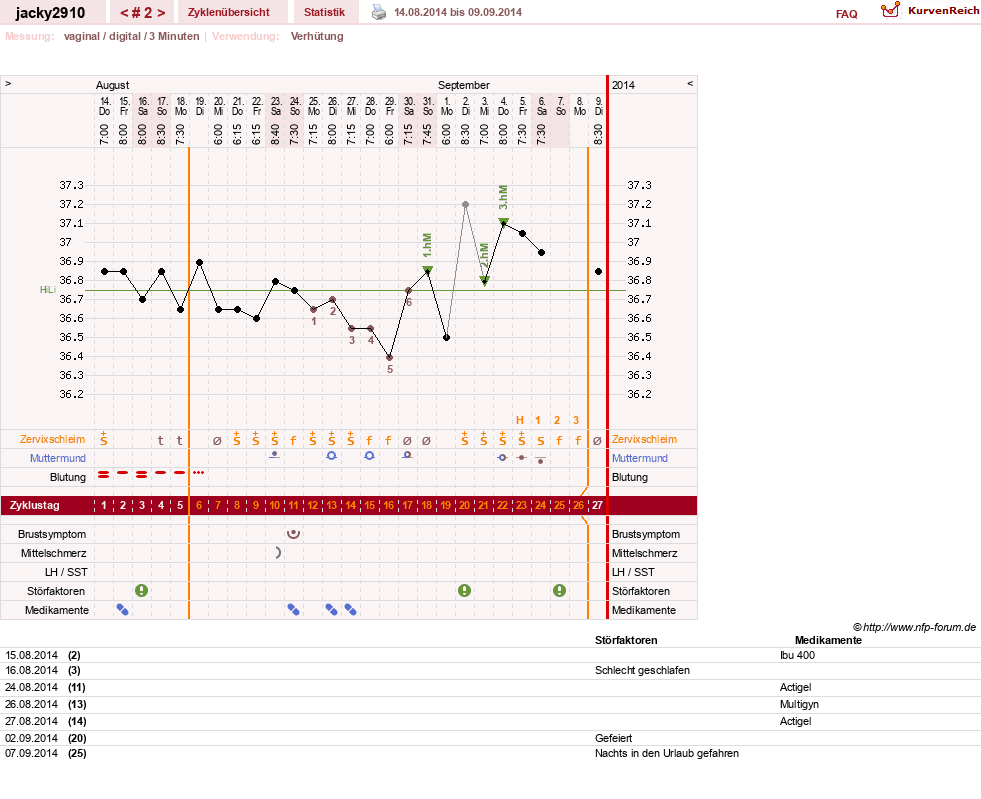Click the bleeding mark on cycle day 3
The image size is (981, 799).
pyautogui.click(x=142, y=476)
